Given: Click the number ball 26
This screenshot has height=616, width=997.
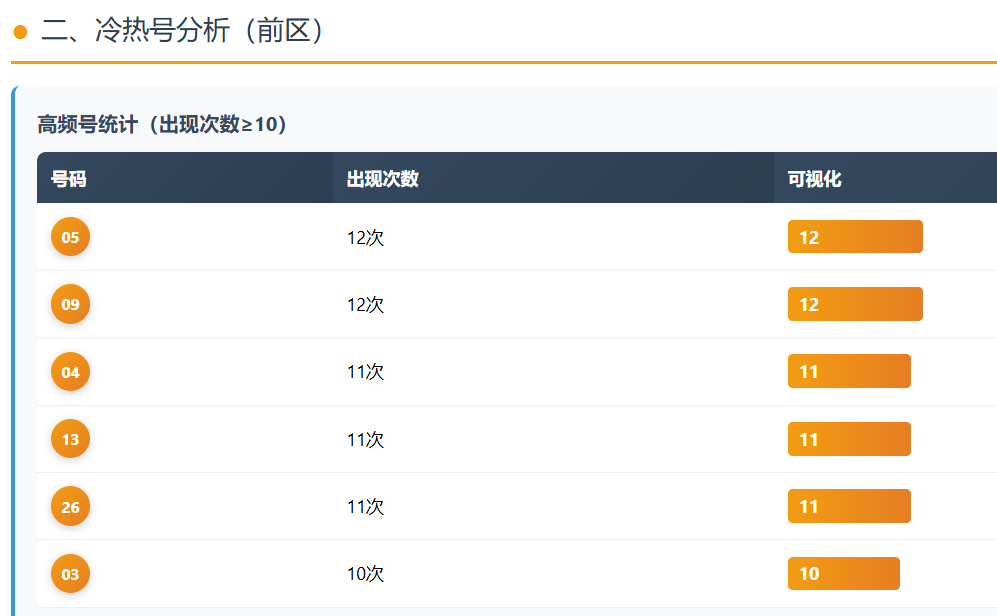Looking at the screenshot, I should point(70,507).
